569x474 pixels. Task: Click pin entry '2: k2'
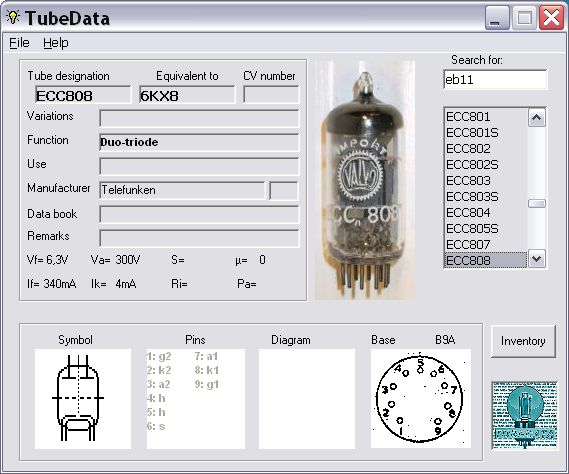159,370
